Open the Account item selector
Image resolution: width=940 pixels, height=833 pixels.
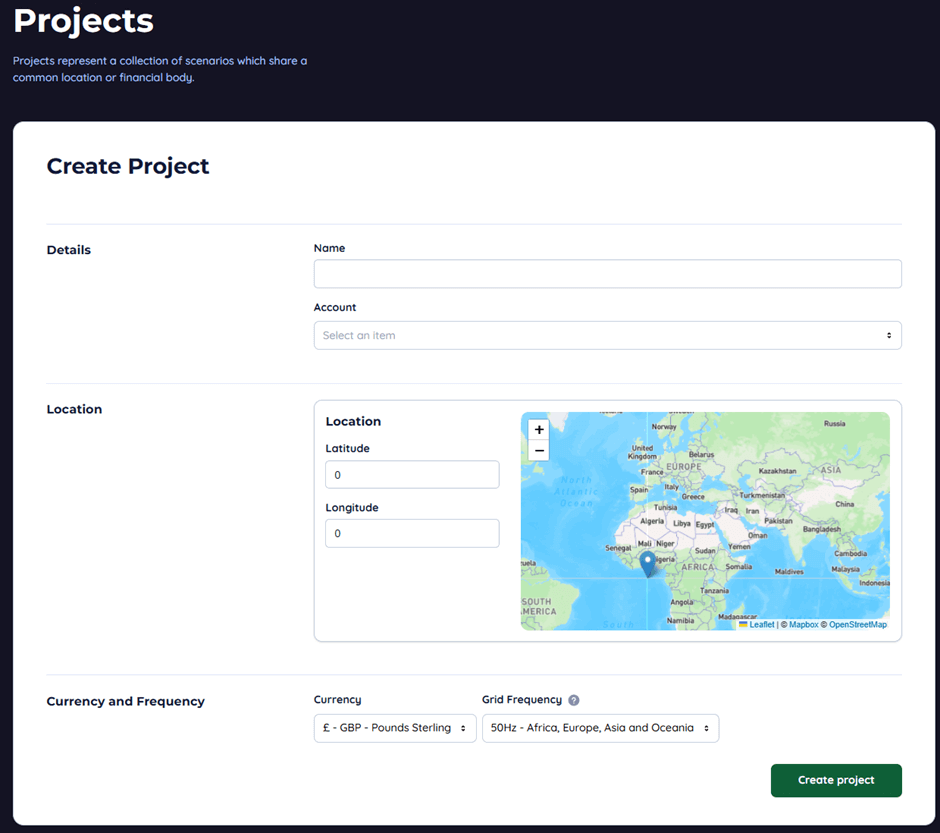click(607, 334)
